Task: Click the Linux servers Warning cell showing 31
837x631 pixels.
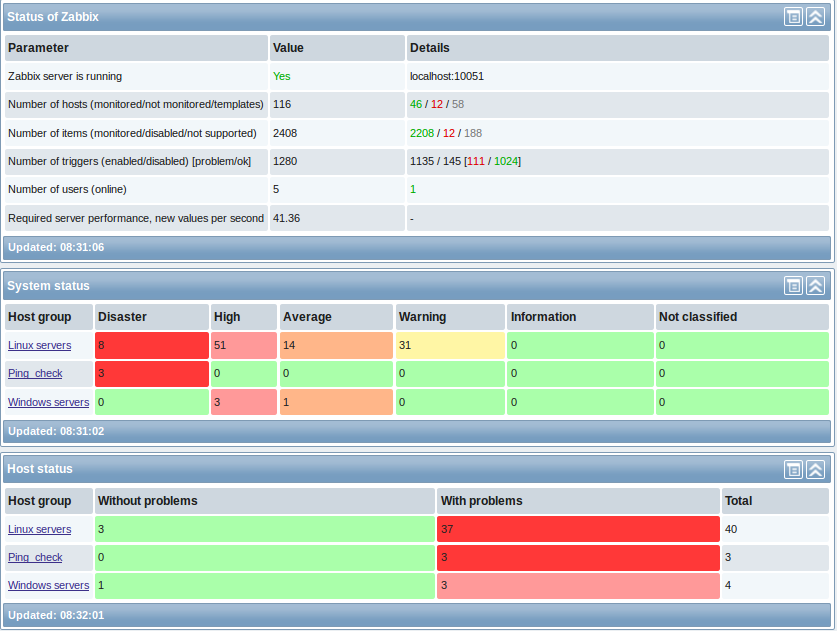Action: pyautogui.click(x=450, y=345)
